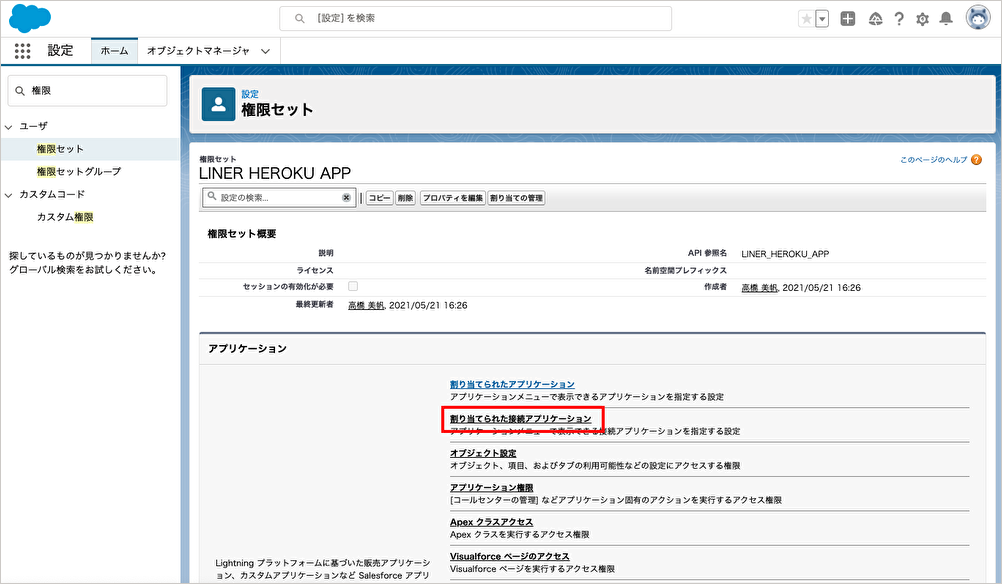Image resolution: width=1002 pixels, height=584 pixels.
Task: Open オブジェクト設定 link
Action: [483, 453]
